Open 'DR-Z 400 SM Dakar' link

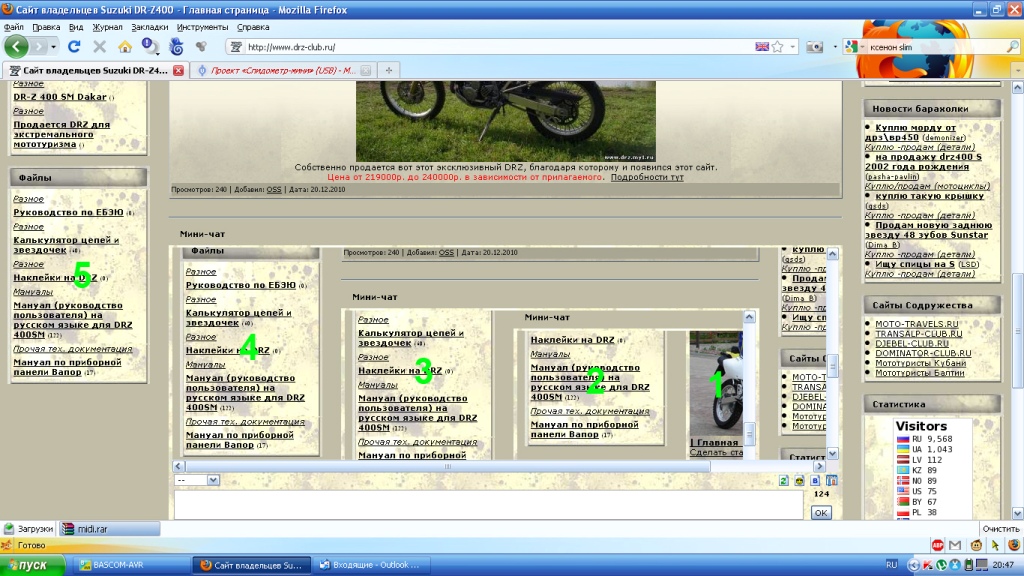(60, 97)
